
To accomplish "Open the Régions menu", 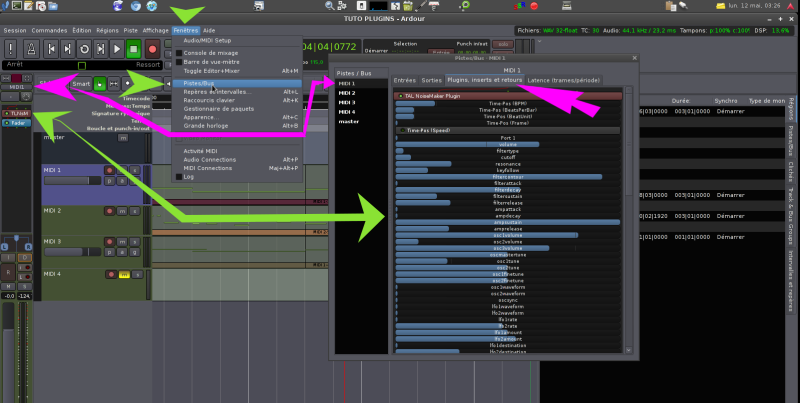I will (107, 31).
